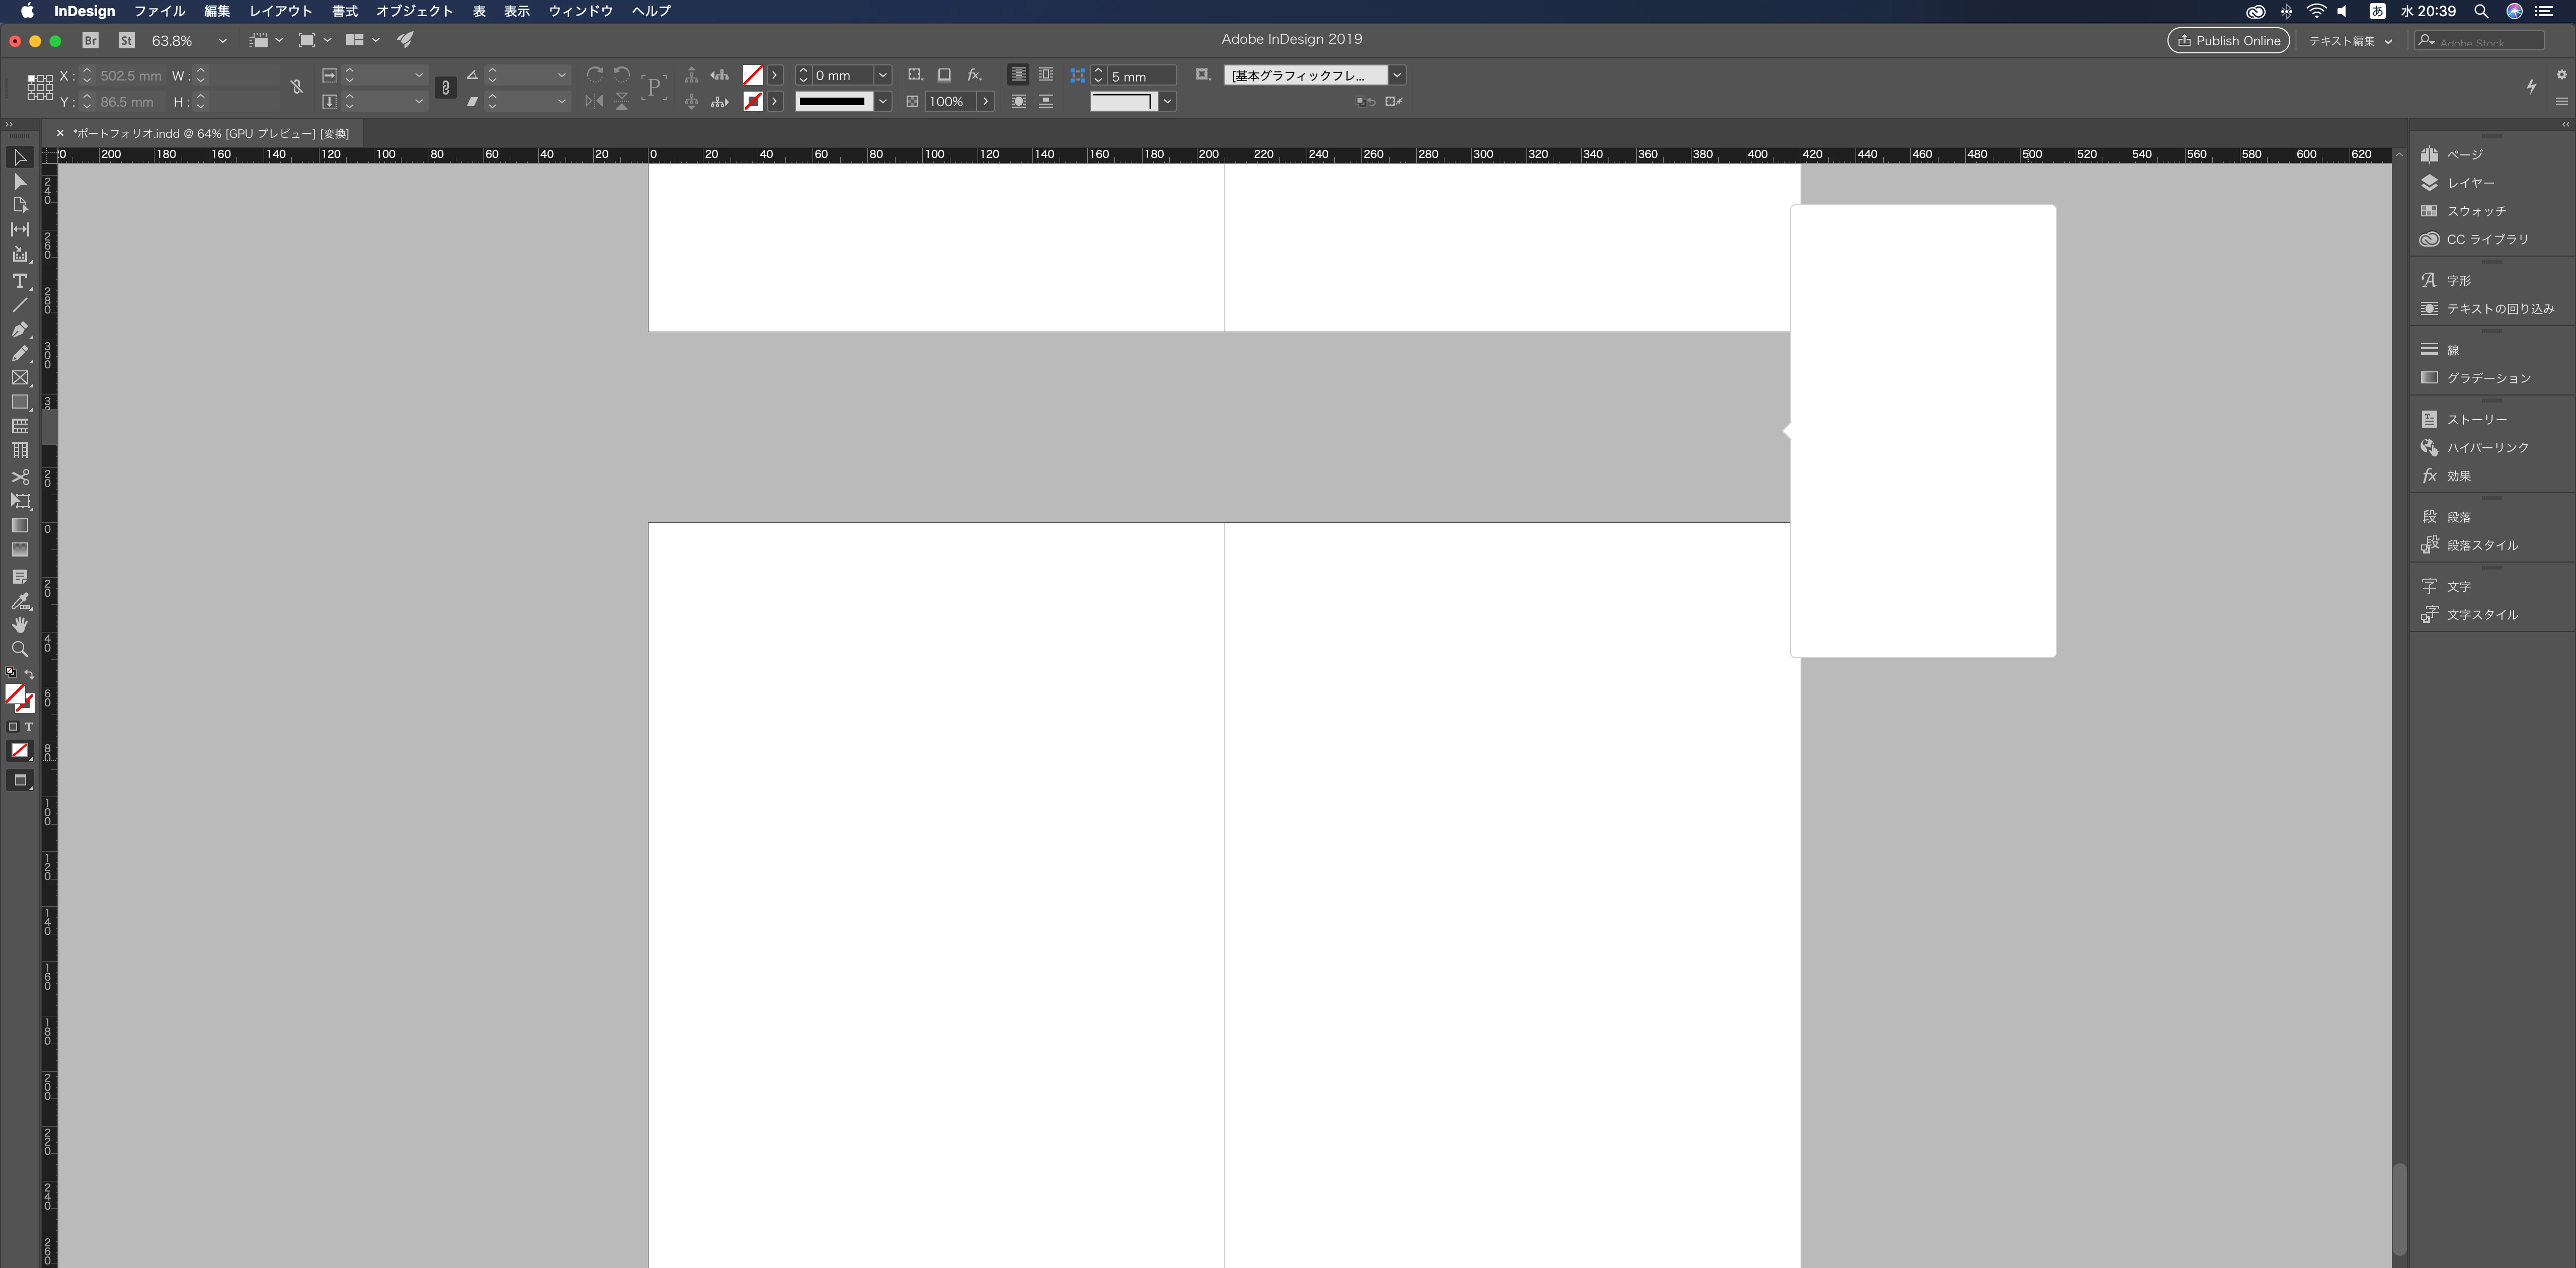Toggle formatting affects text T button
Viewport: 2576px width, 1268px height.
(29, 727)
